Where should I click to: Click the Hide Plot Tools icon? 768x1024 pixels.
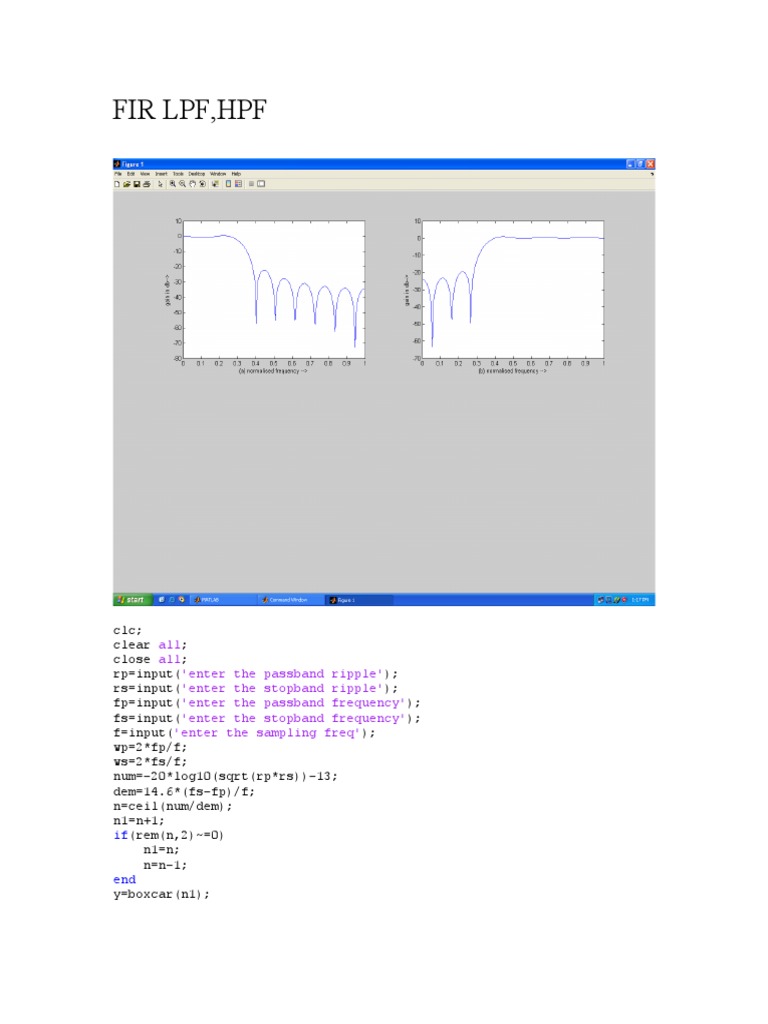tap(251, 184)
